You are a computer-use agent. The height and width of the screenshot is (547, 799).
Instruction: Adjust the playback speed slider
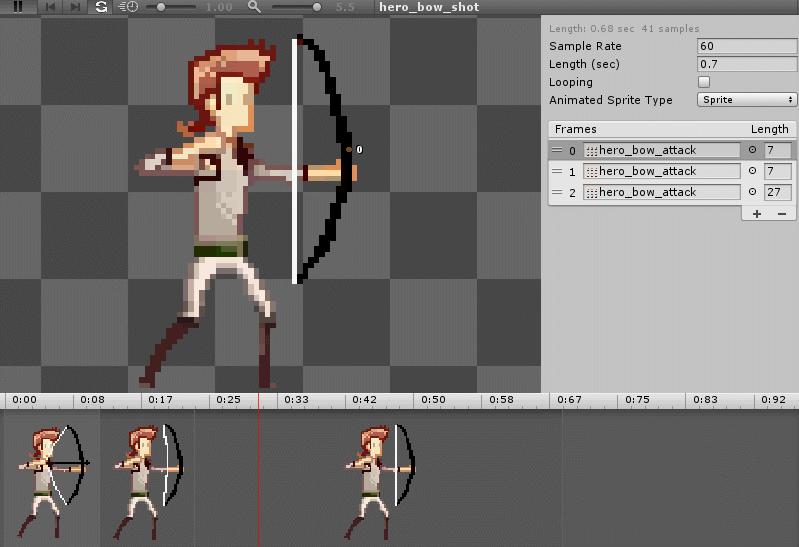[162, 7]
